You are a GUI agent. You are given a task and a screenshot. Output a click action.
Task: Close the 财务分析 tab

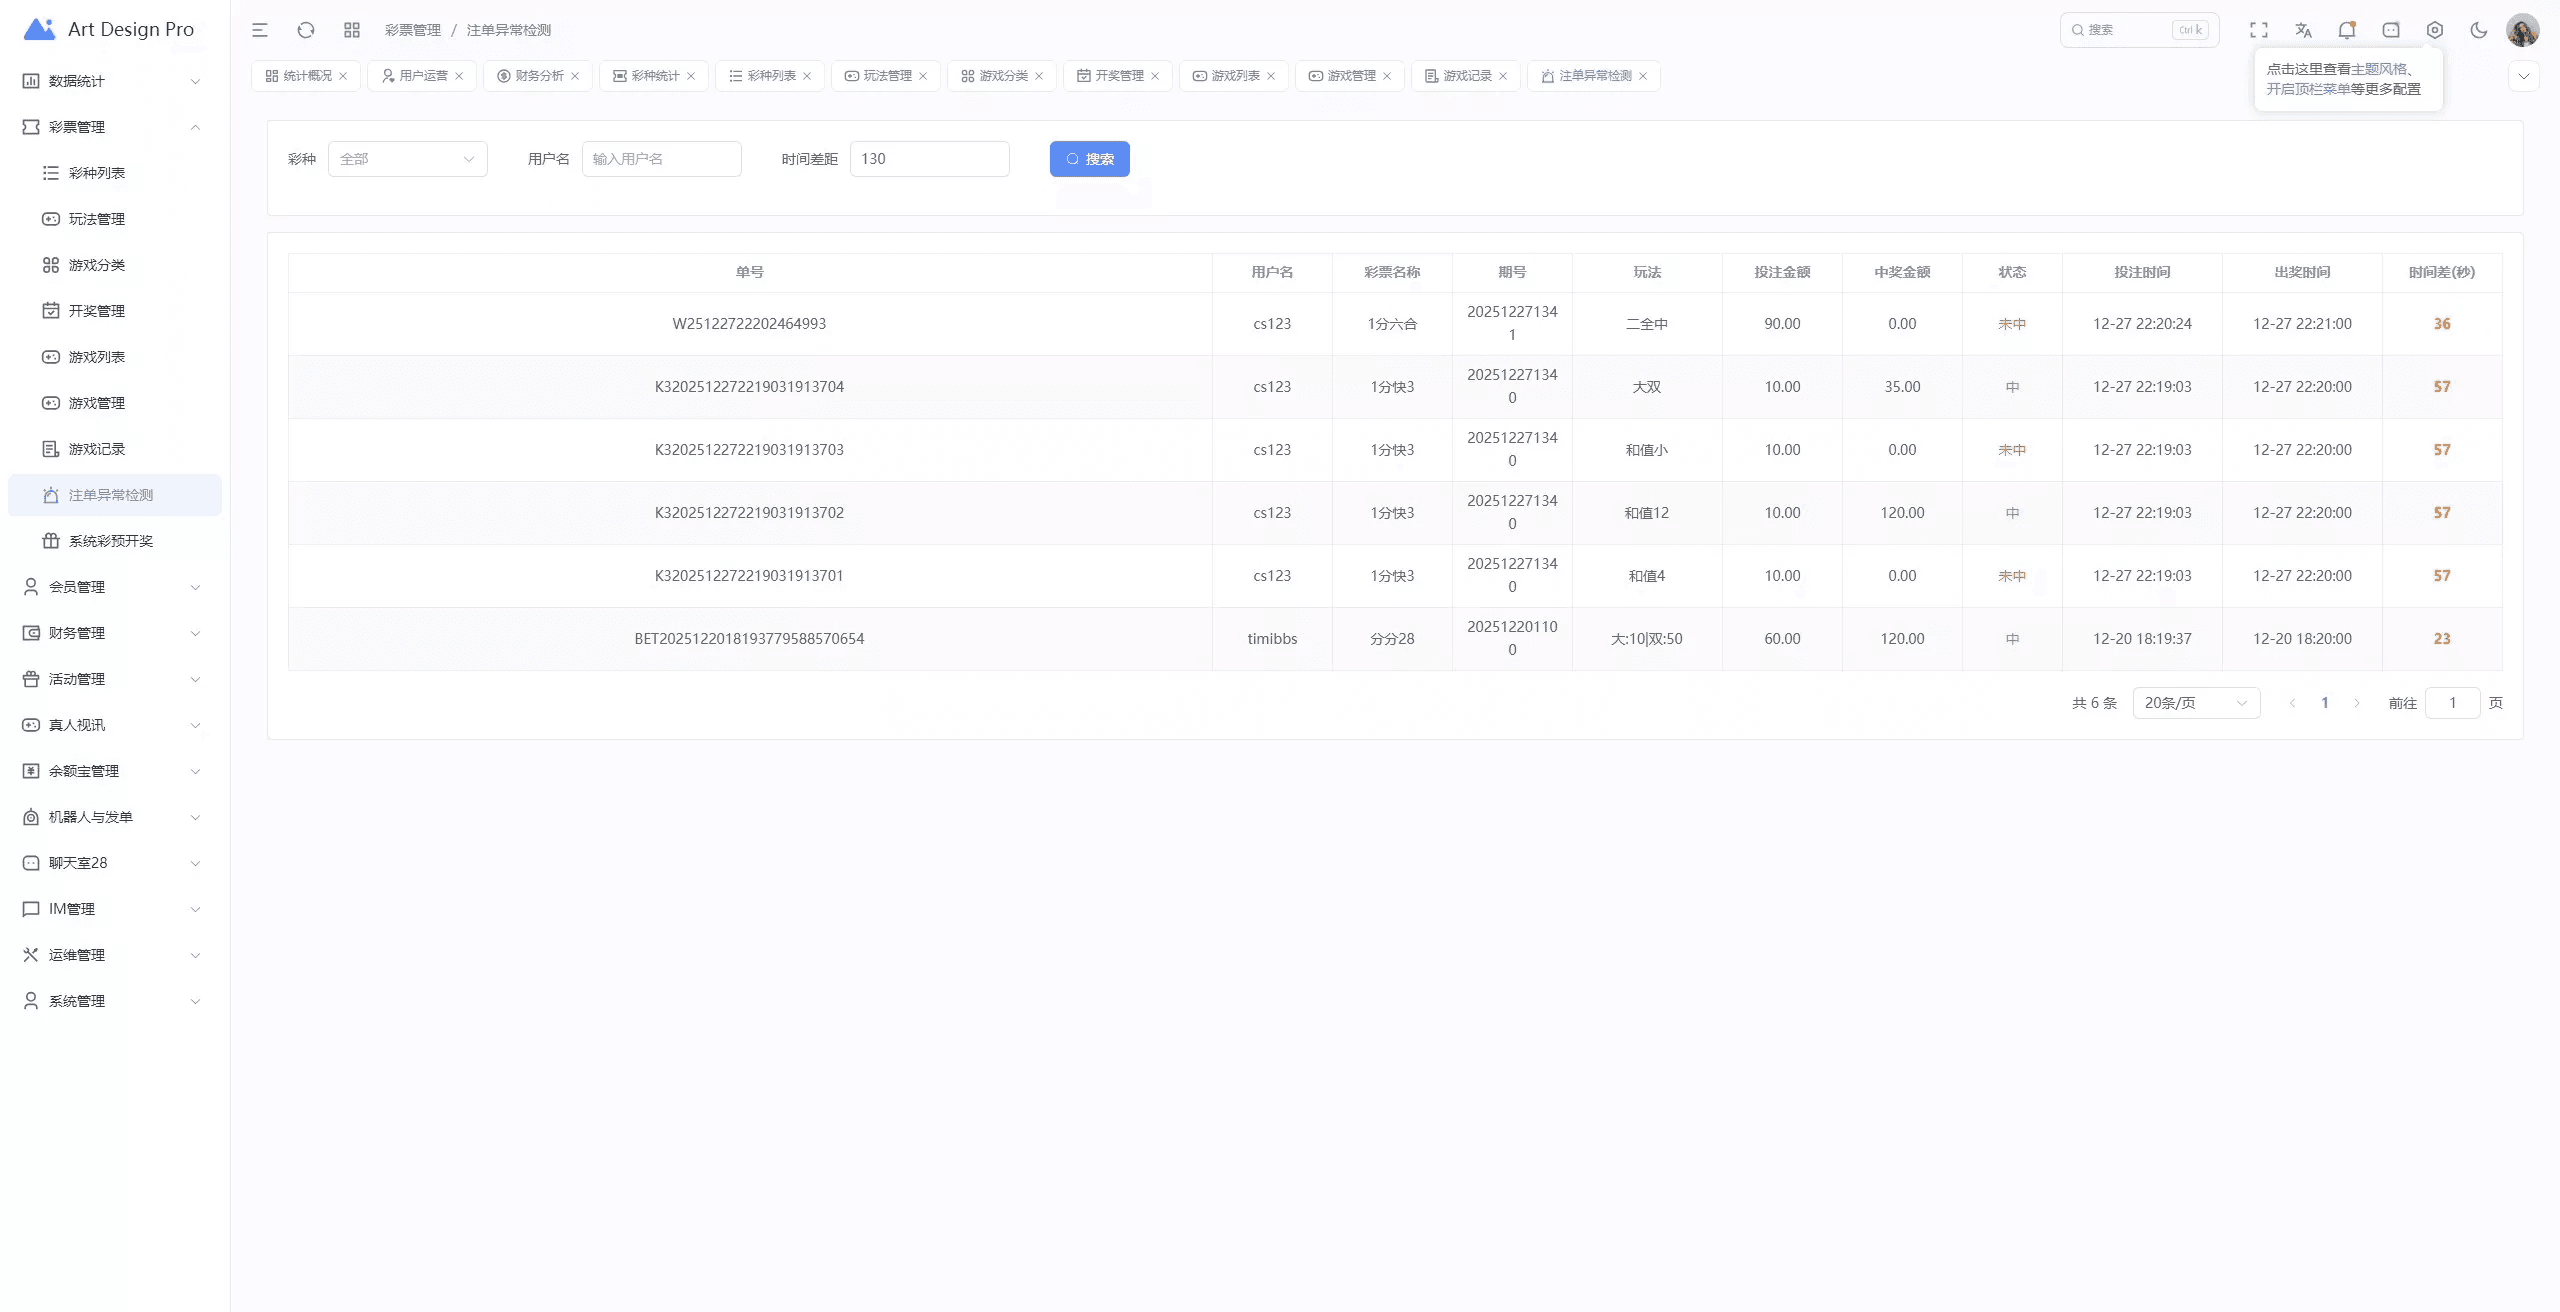tap(575, 76)
